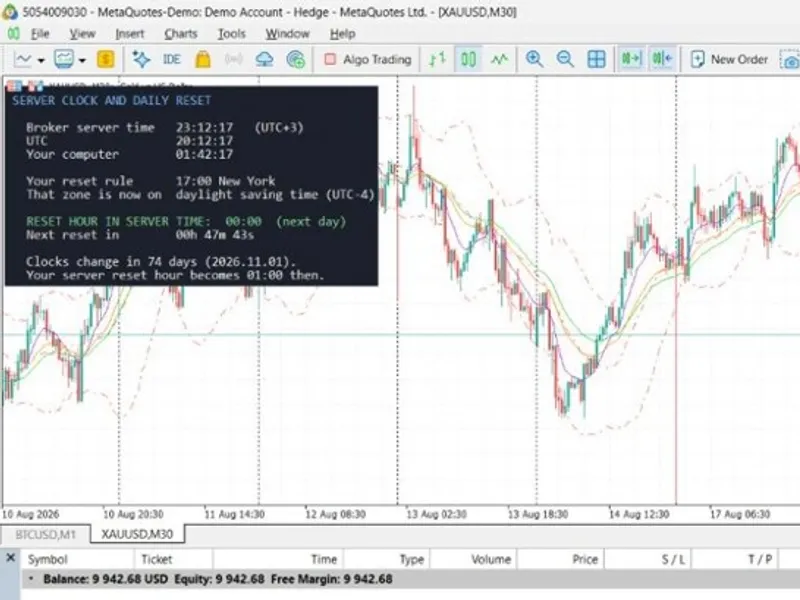Click the yellow dollar Market Watch icon

point(105,59)
